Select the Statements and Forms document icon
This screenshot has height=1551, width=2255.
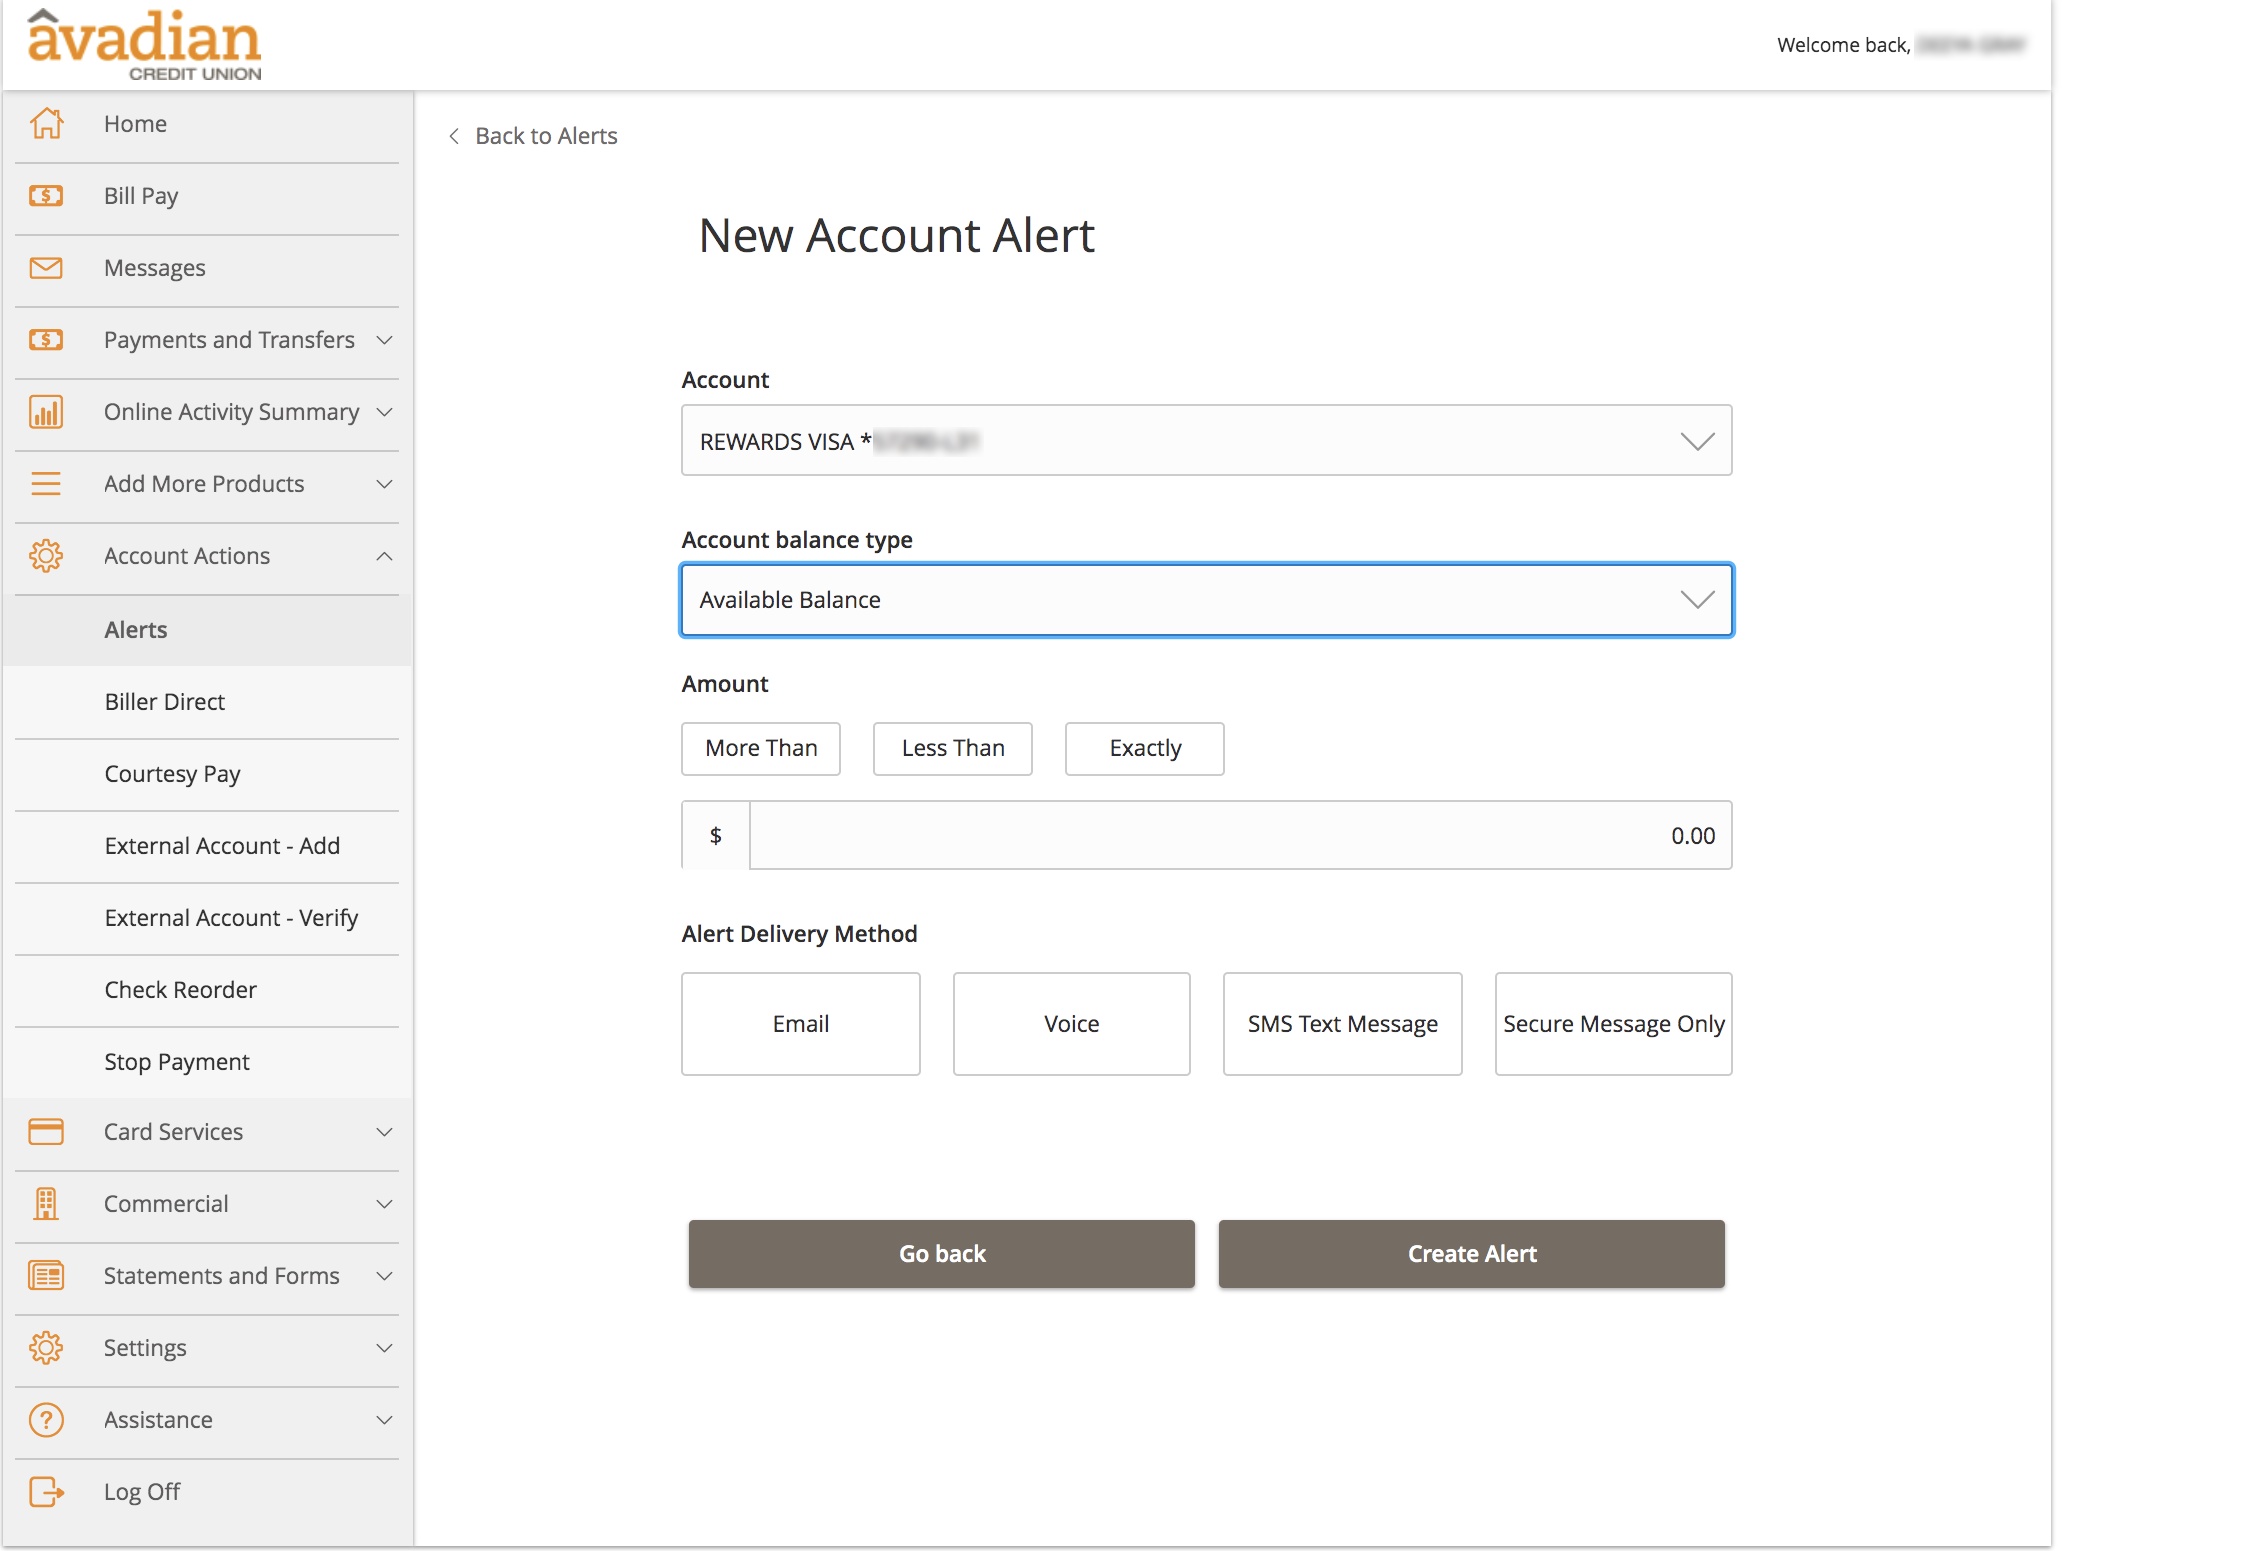[x=46, y=1275]
